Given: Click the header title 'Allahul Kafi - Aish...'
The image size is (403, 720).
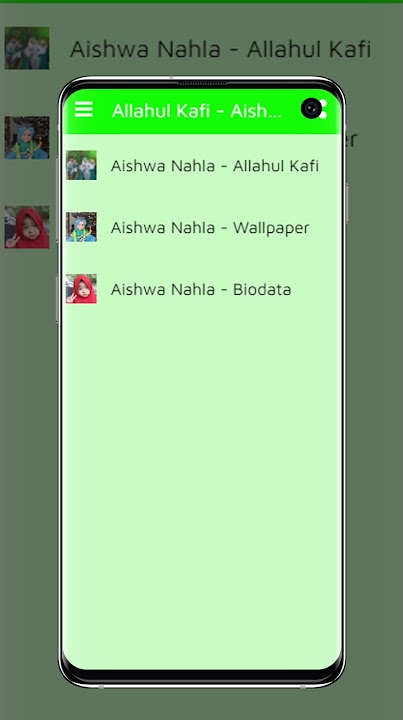Looking at the screenshot, I should pyautogui.click(x=196, y=111).
